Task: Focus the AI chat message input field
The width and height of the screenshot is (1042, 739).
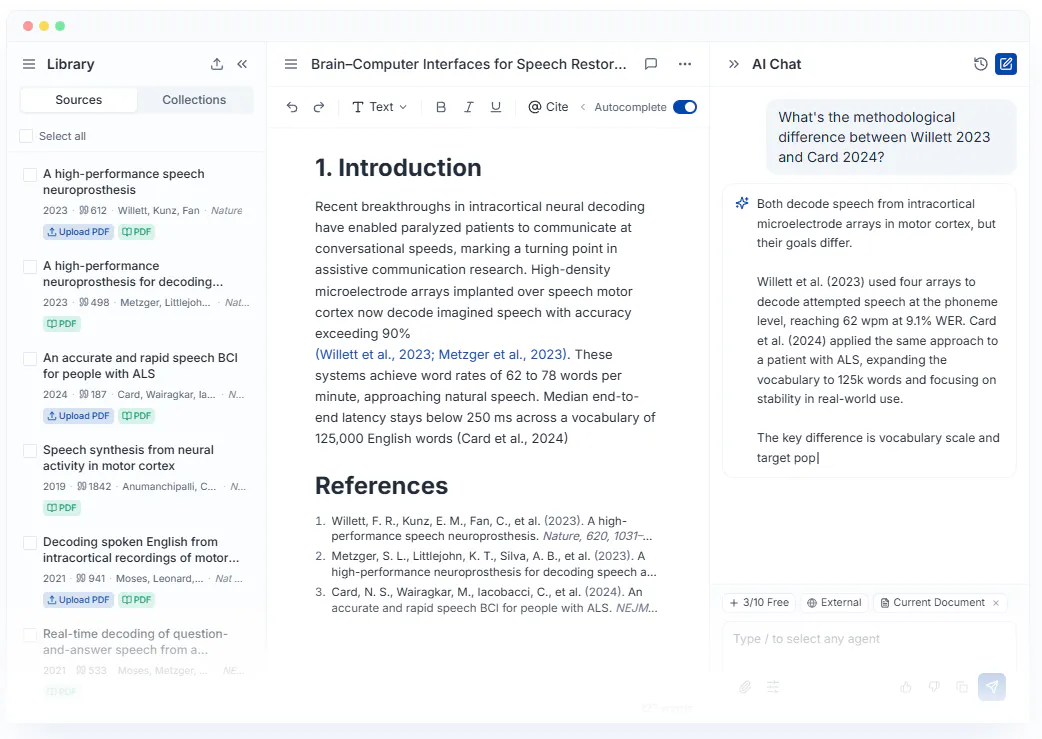Action: tap(869, 639)
